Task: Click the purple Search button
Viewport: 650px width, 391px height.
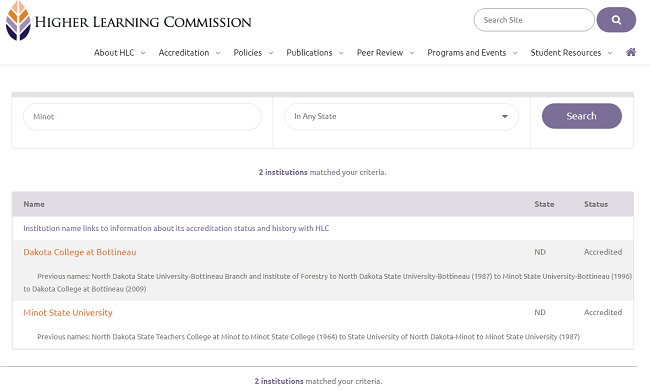Action: [x=582, y=116]
